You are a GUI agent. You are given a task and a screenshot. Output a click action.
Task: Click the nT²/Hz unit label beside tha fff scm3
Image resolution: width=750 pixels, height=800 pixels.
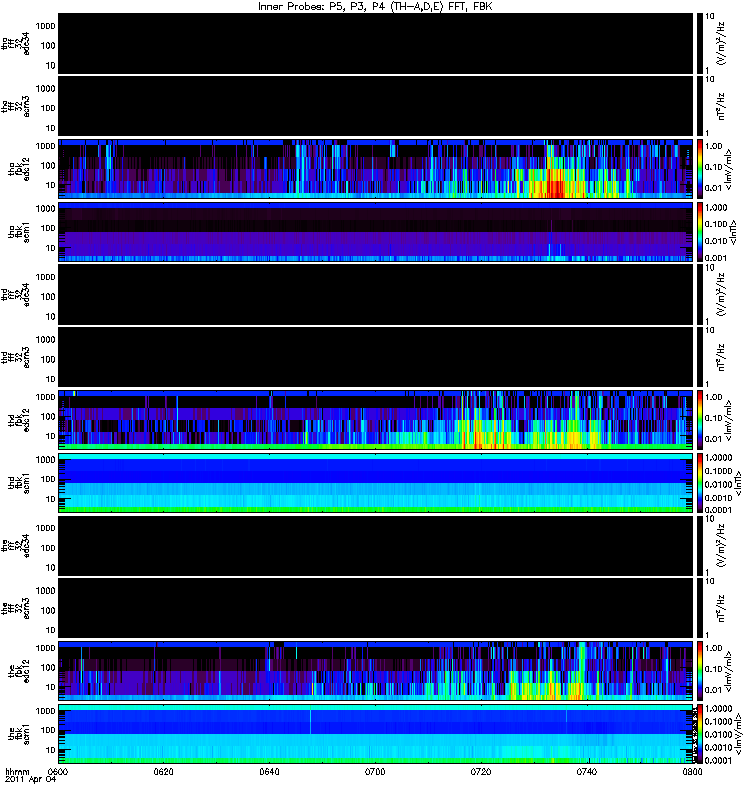(721, 106)
